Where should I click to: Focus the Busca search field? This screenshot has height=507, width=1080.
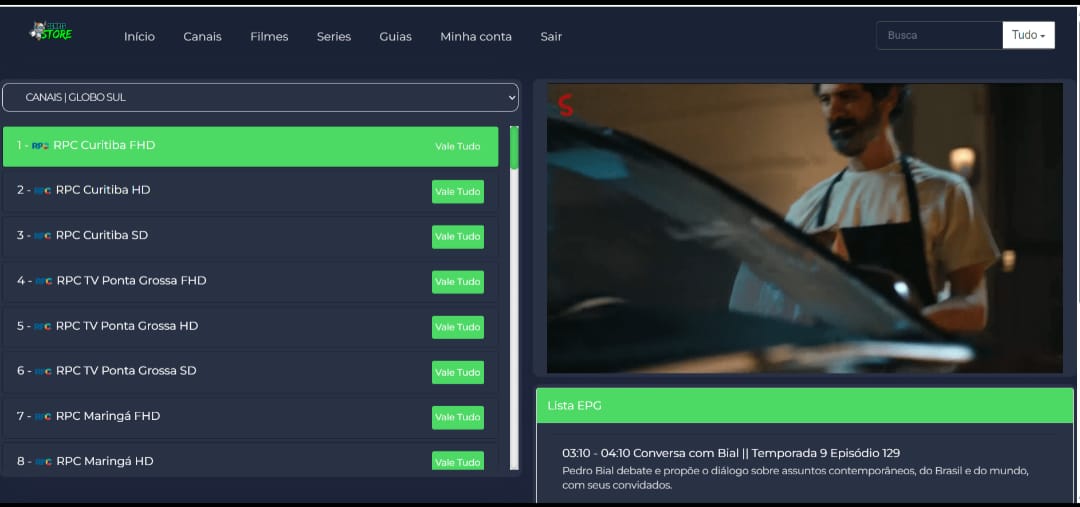(939, 35)
